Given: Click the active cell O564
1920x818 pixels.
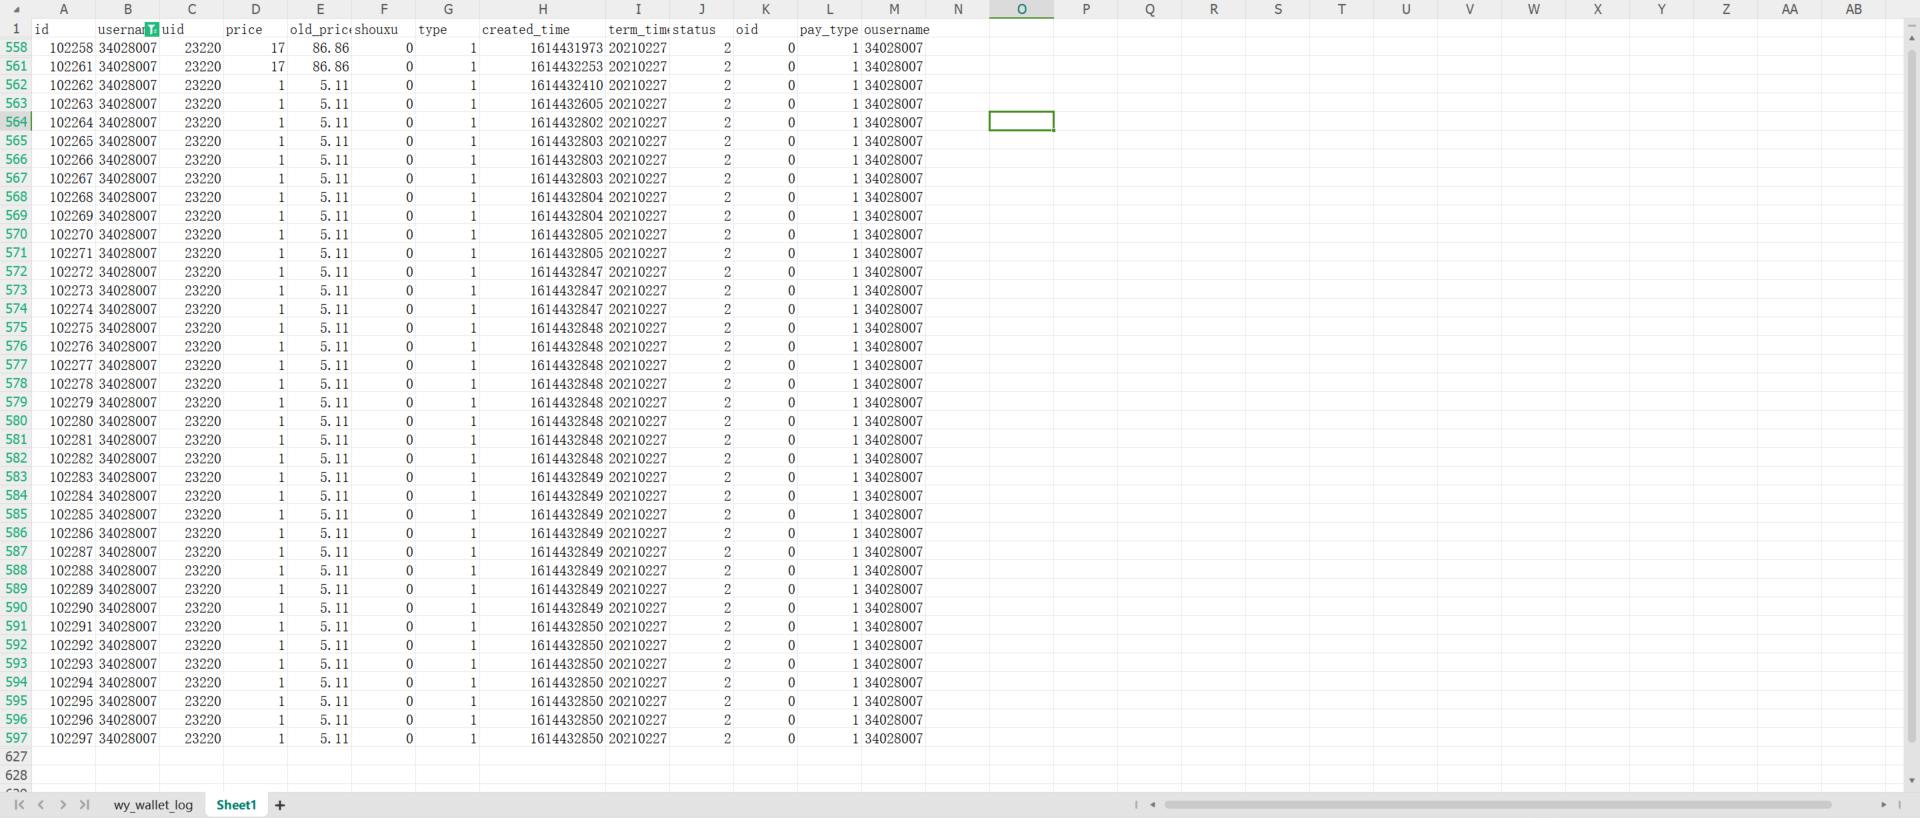Looking at the screenshot, I should tap(1022, 122).
